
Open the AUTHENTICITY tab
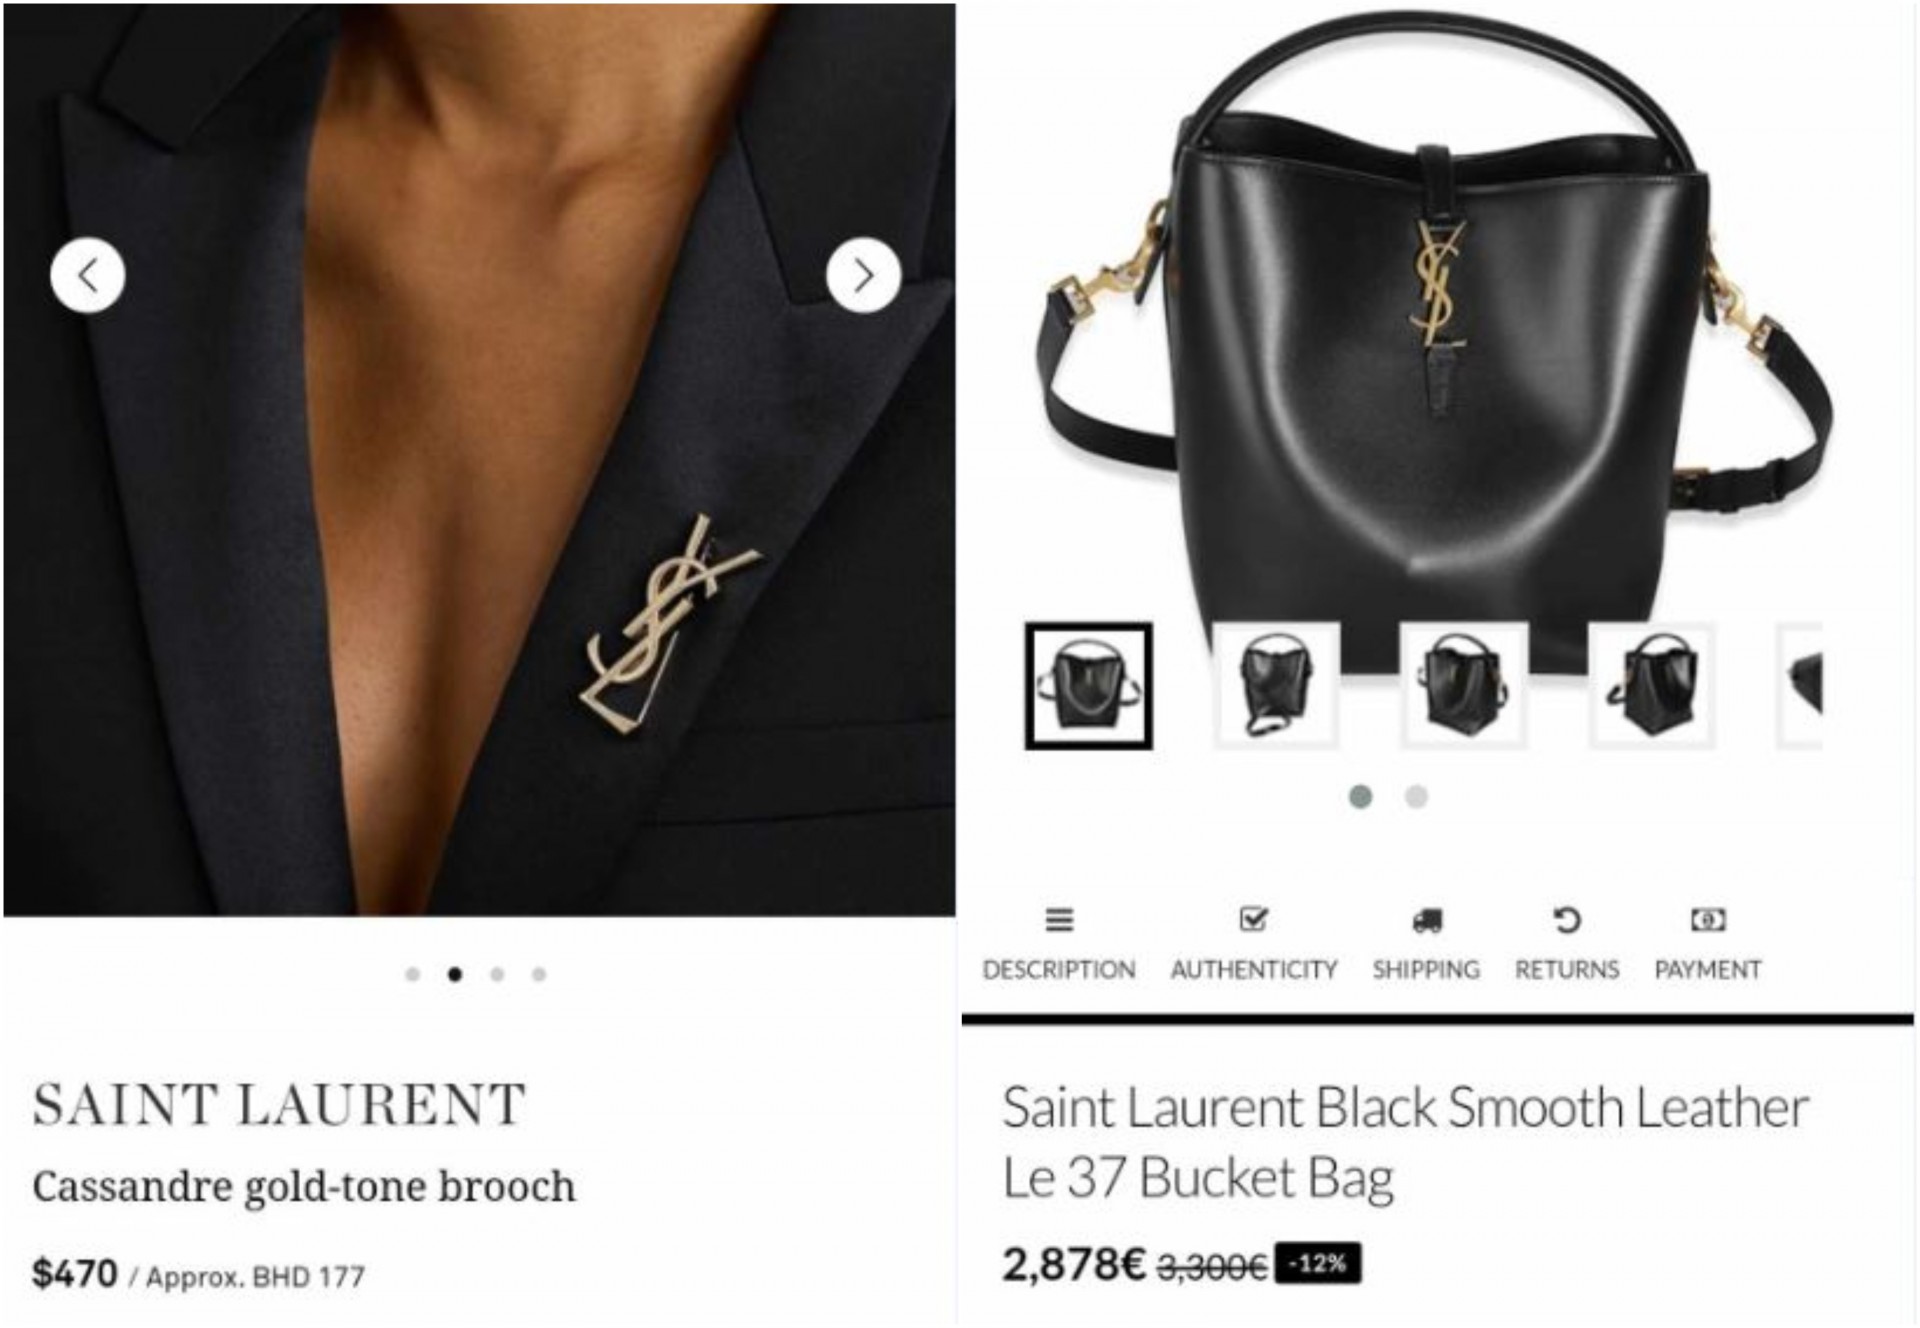click(x=1254, y=969)
